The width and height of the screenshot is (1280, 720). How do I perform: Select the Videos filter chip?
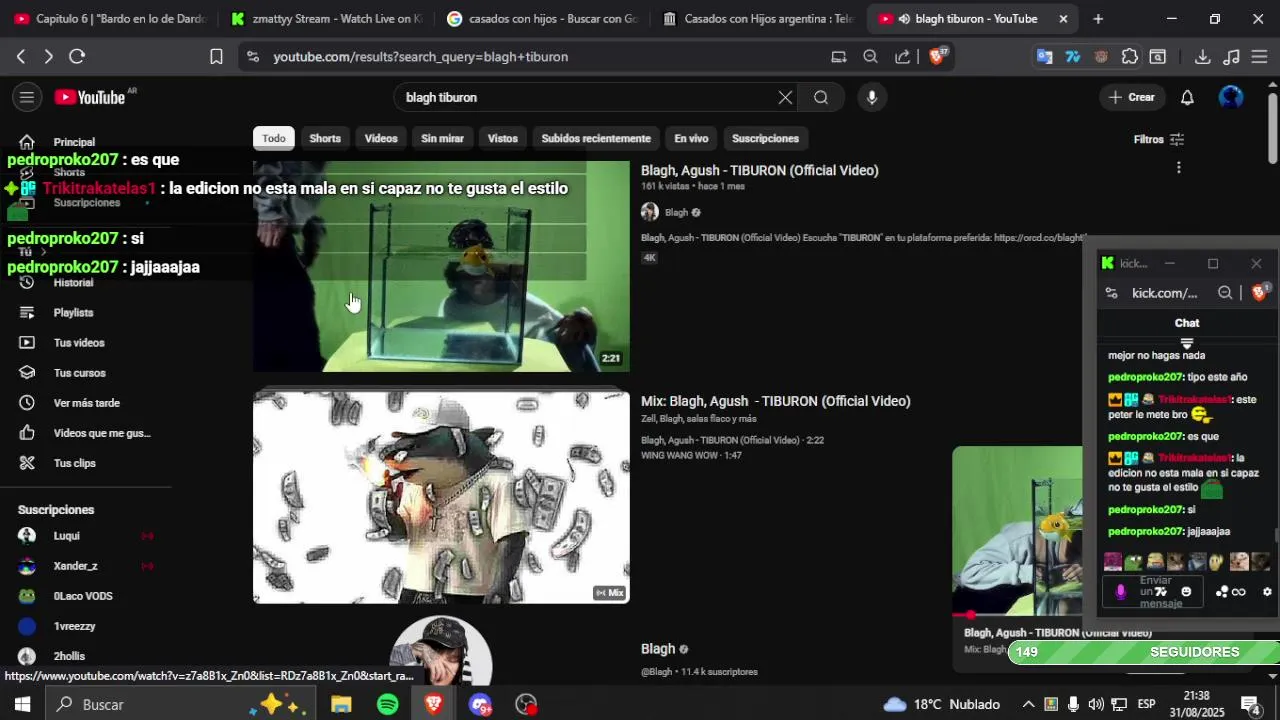click(x=381, y=138)
